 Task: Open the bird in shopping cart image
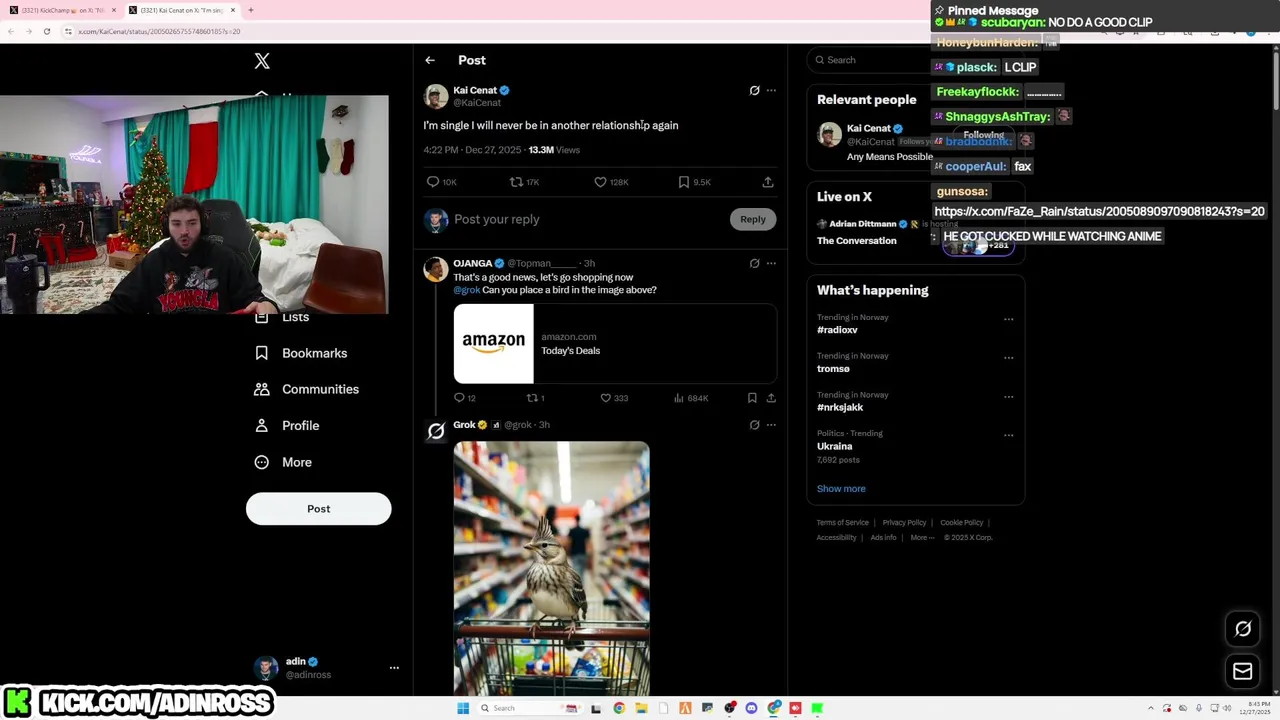tap(551, 568)
